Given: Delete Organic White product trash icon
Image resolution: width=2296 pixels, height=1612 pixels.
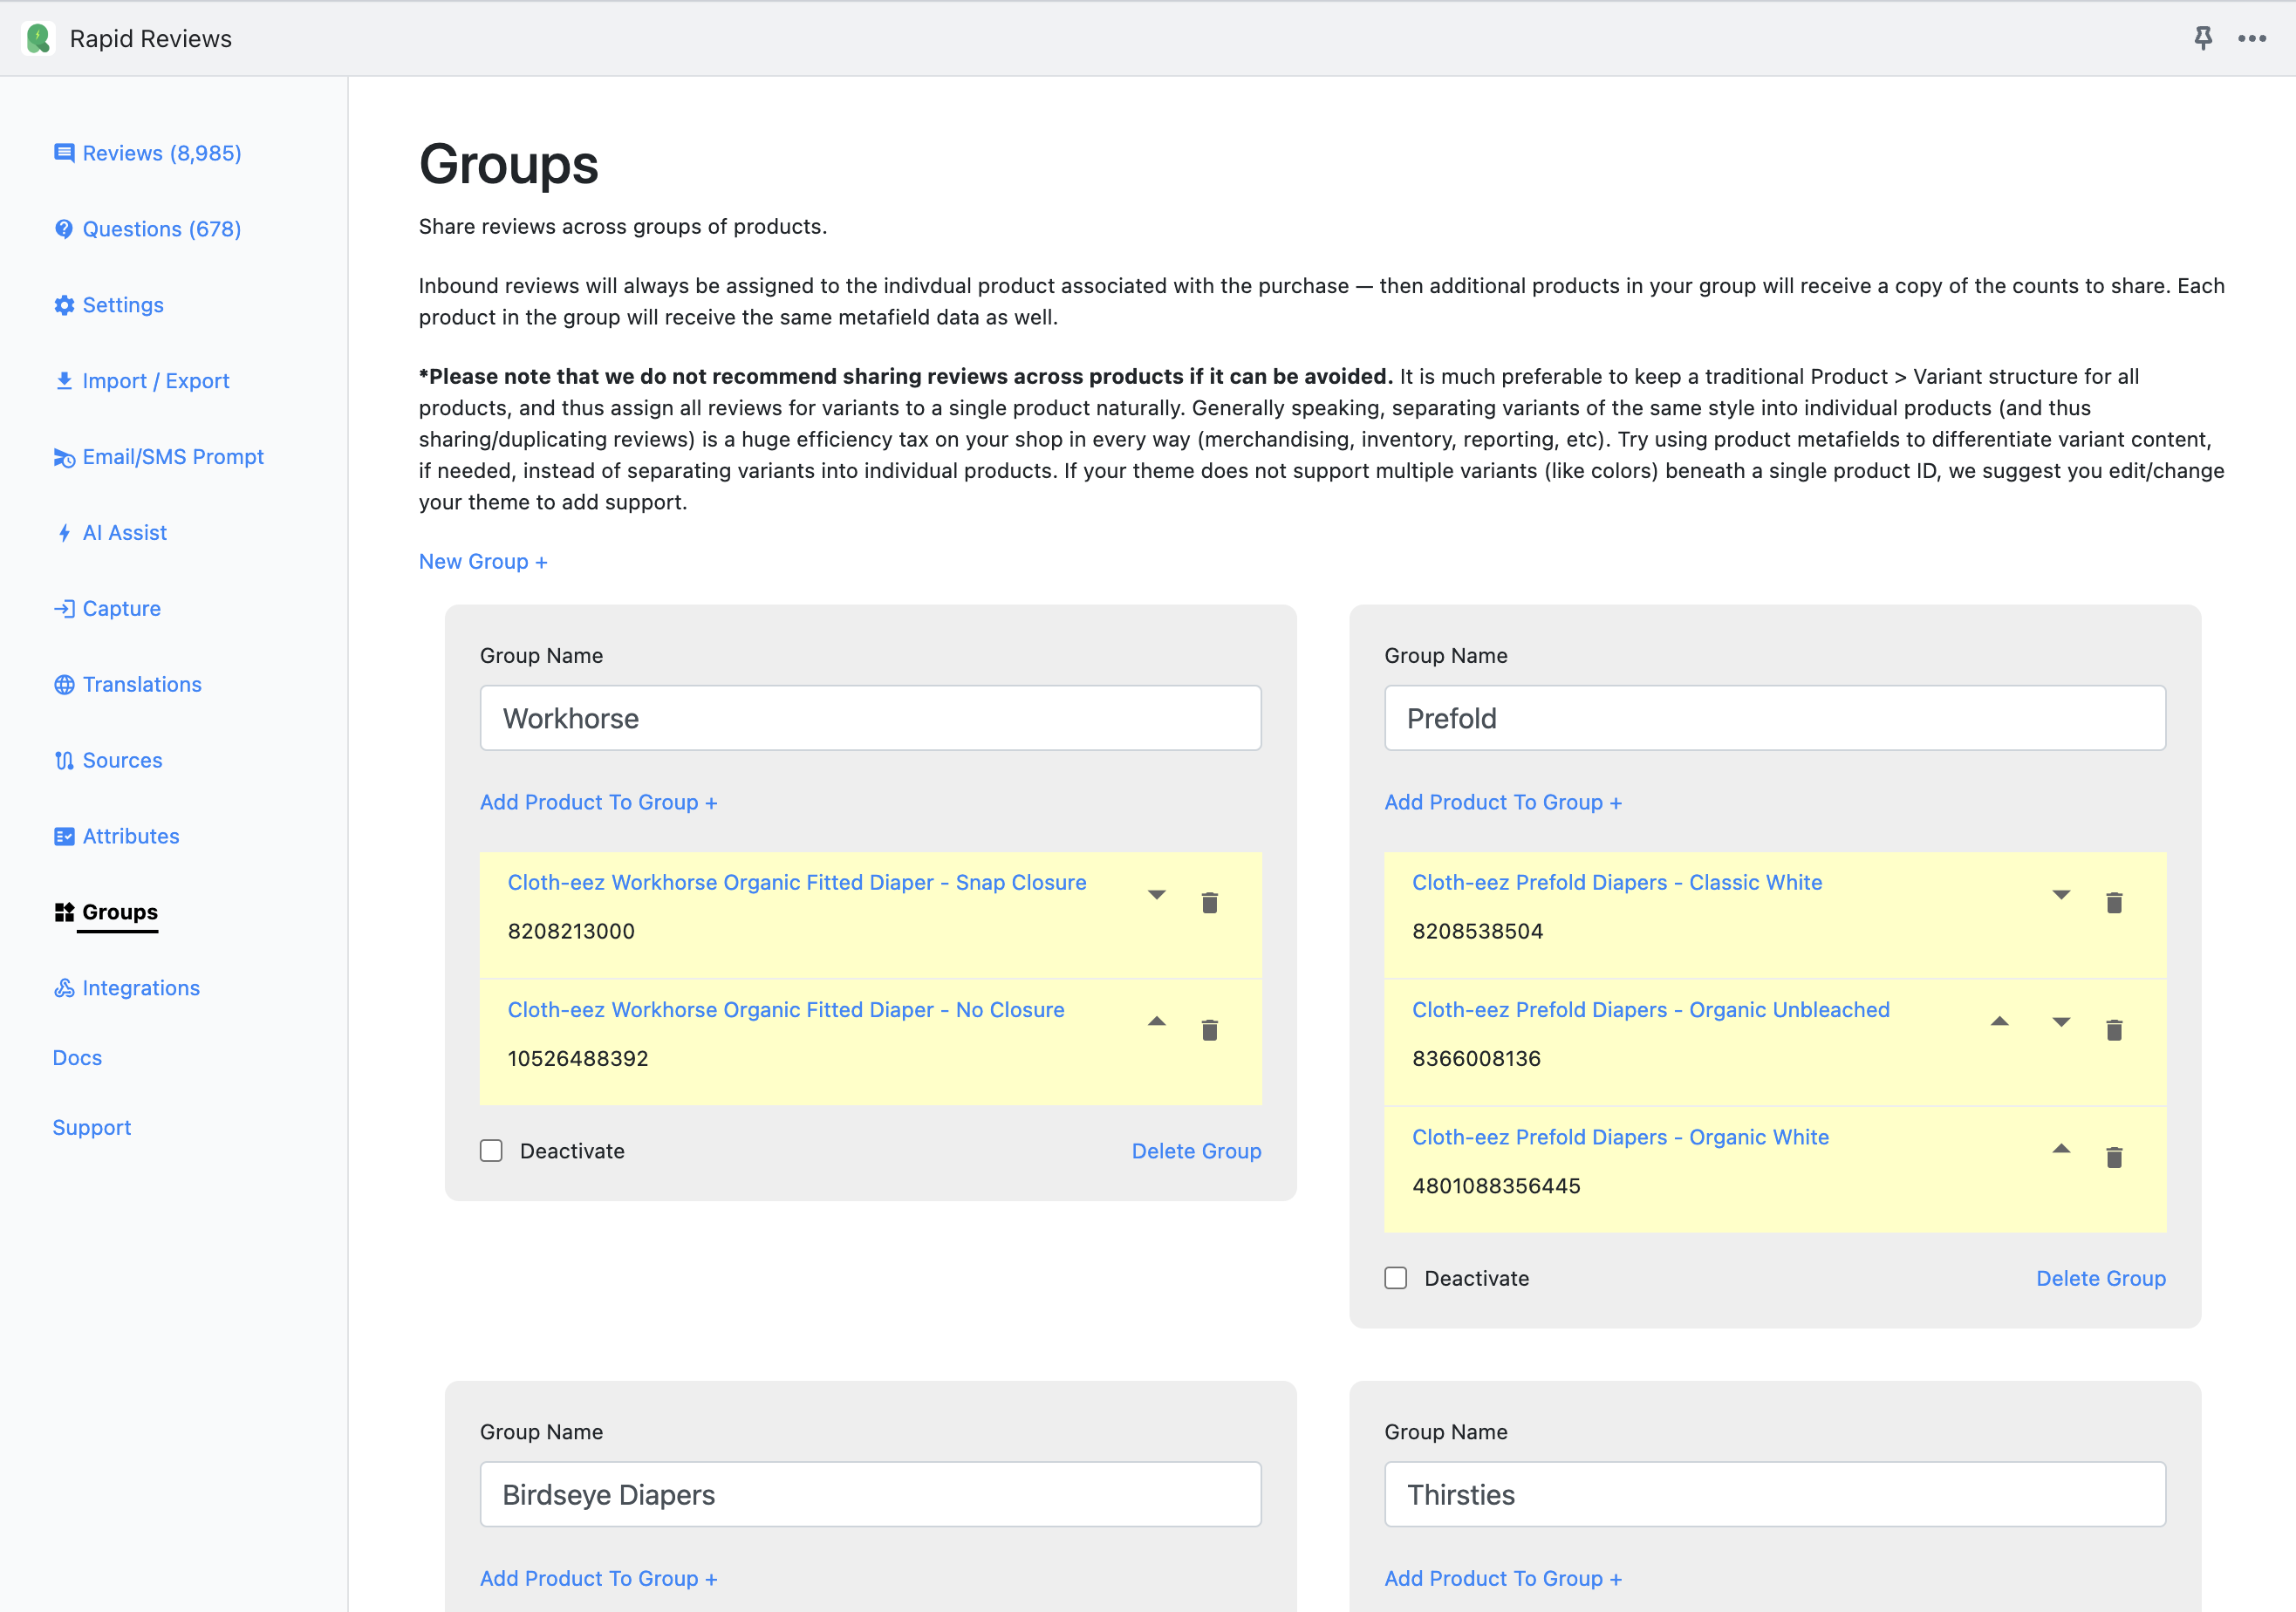Looking at the screenshot, I should point(2113,1157).
